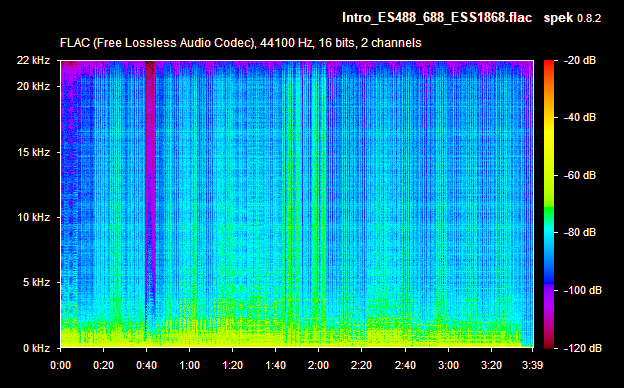Screen dimensions: 624x388
Task: Click the 3:00 time axis marker
Action: (448, 365)
